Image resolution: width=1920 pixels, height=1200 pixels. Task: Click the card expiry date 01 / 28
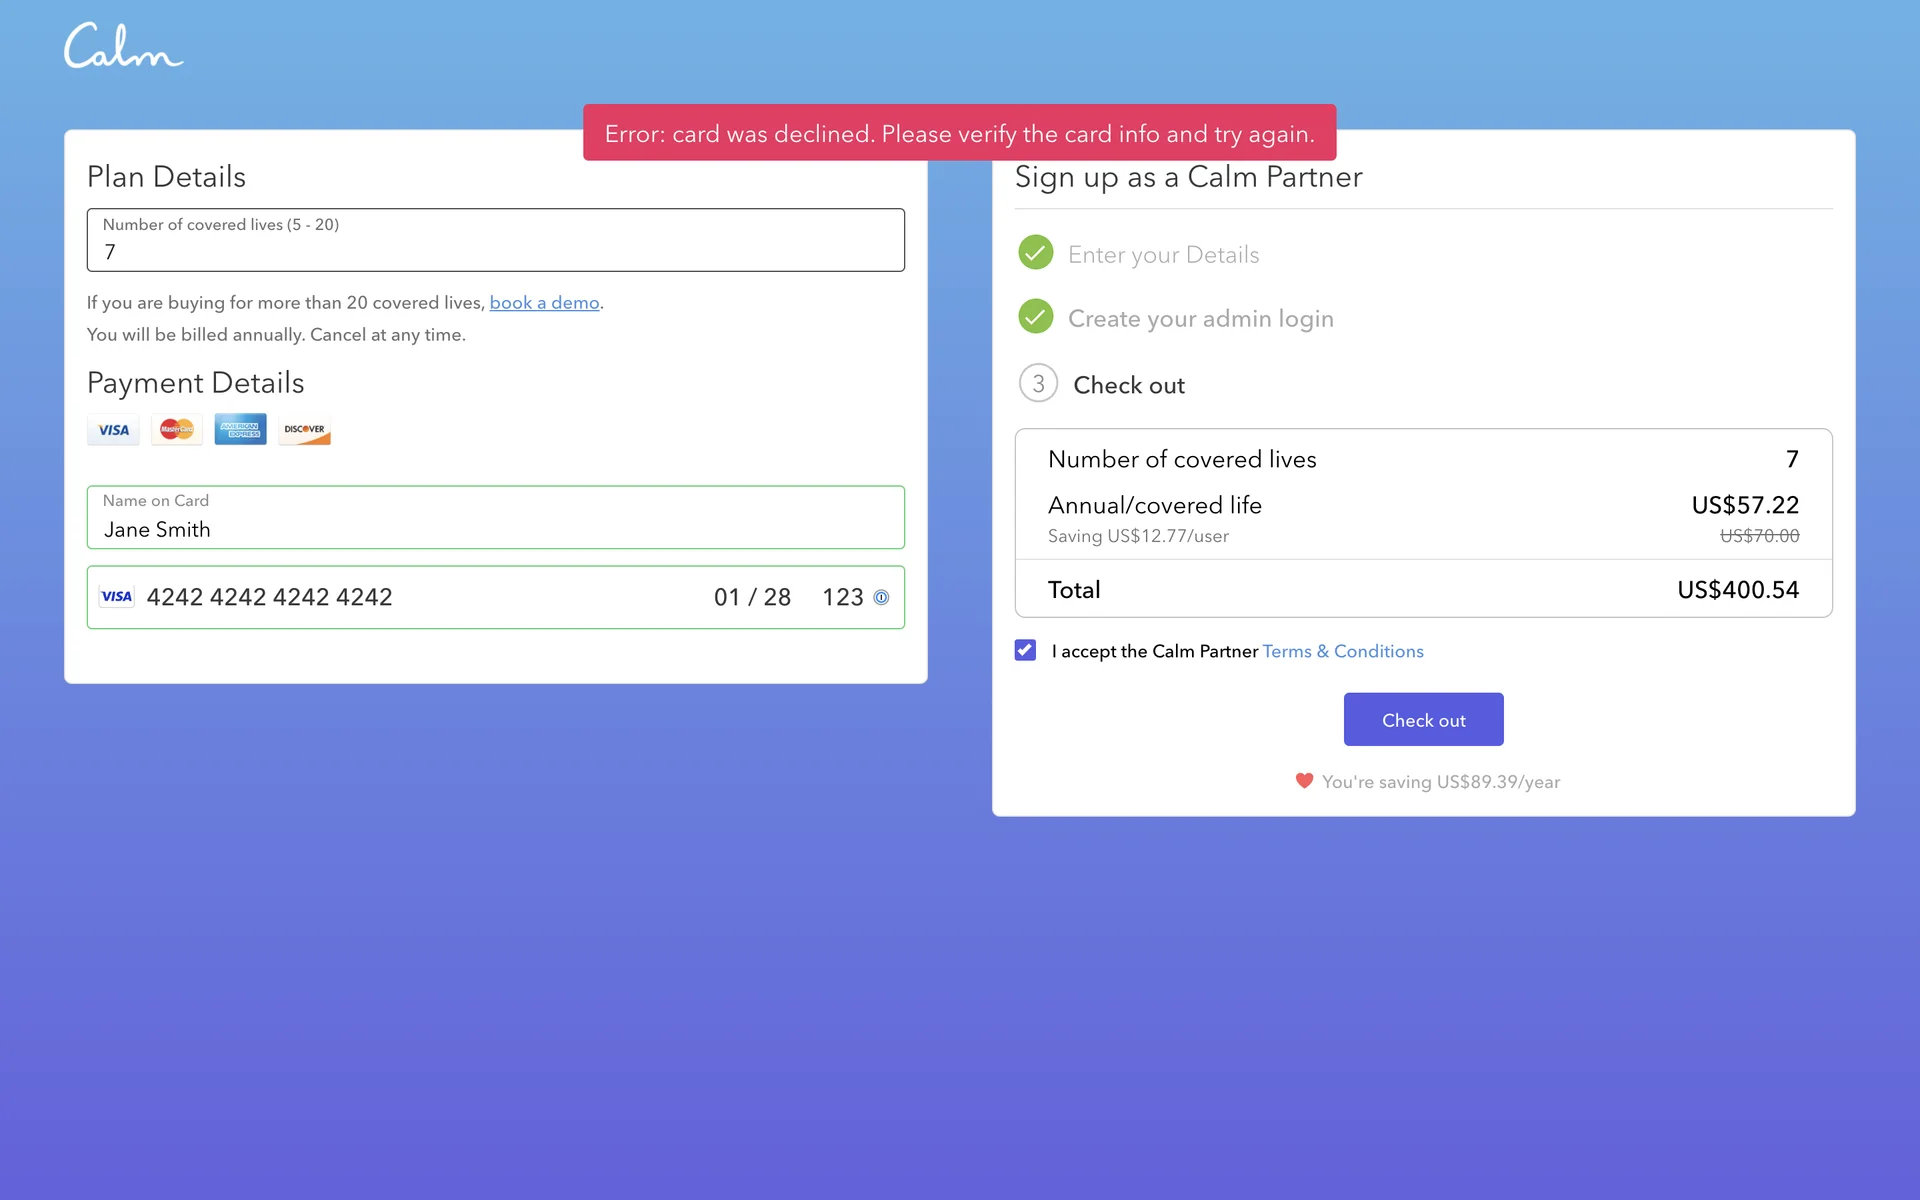(x=752, y=598)
